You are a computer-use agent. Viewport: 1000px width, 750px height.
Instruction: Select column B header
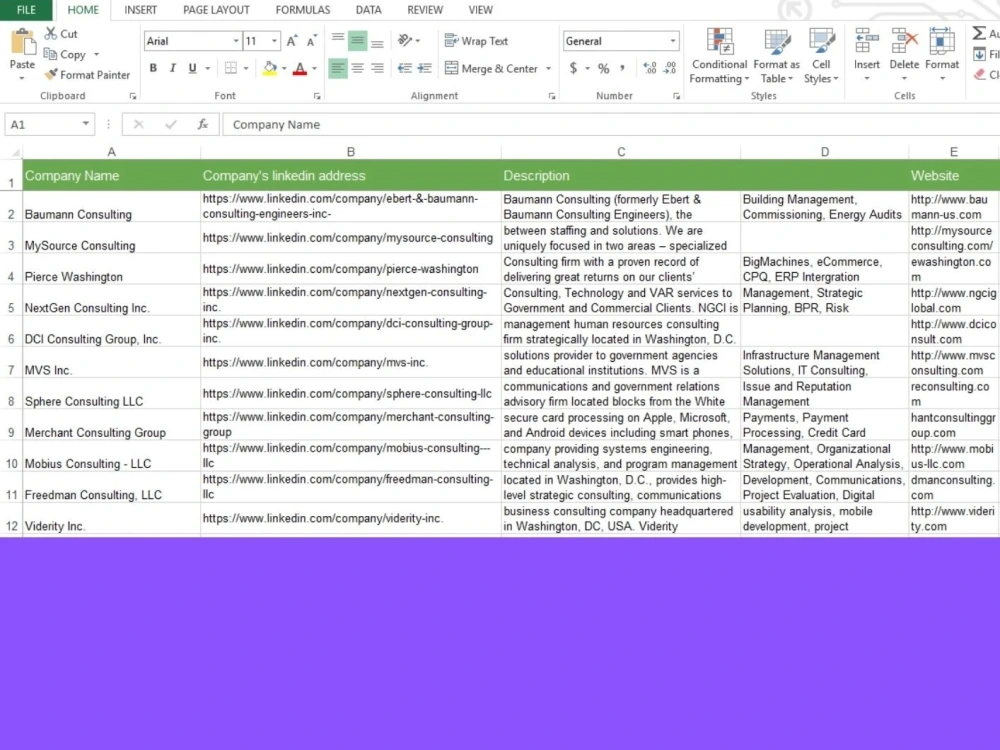[x=351, y=152]
